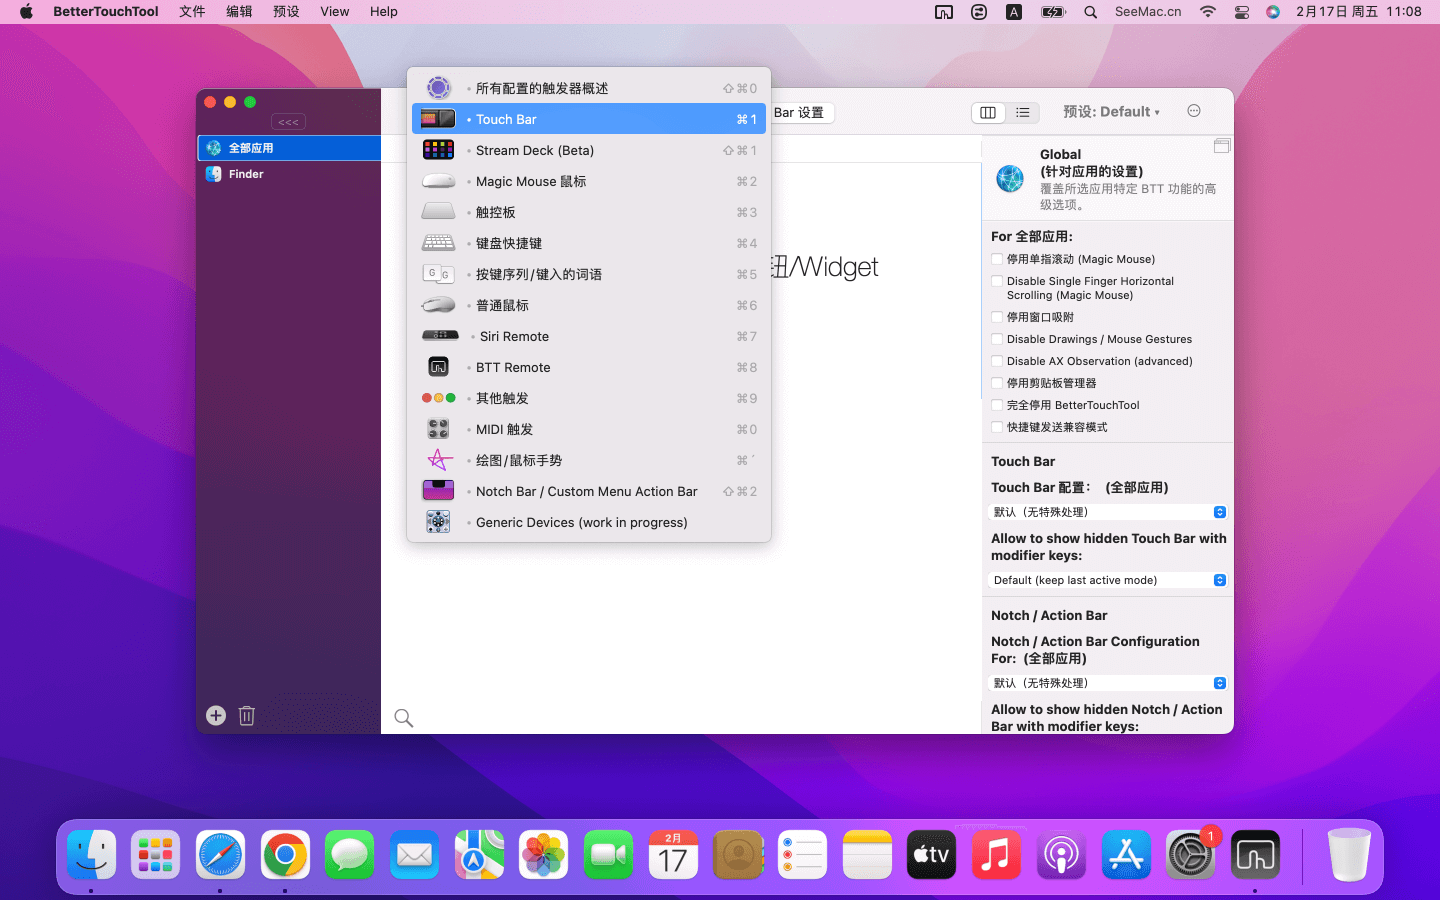Click the 触控板 trackpad icon
This screenshot has height=900, width=1440.
pyautogui.click(x=438, y=212)
